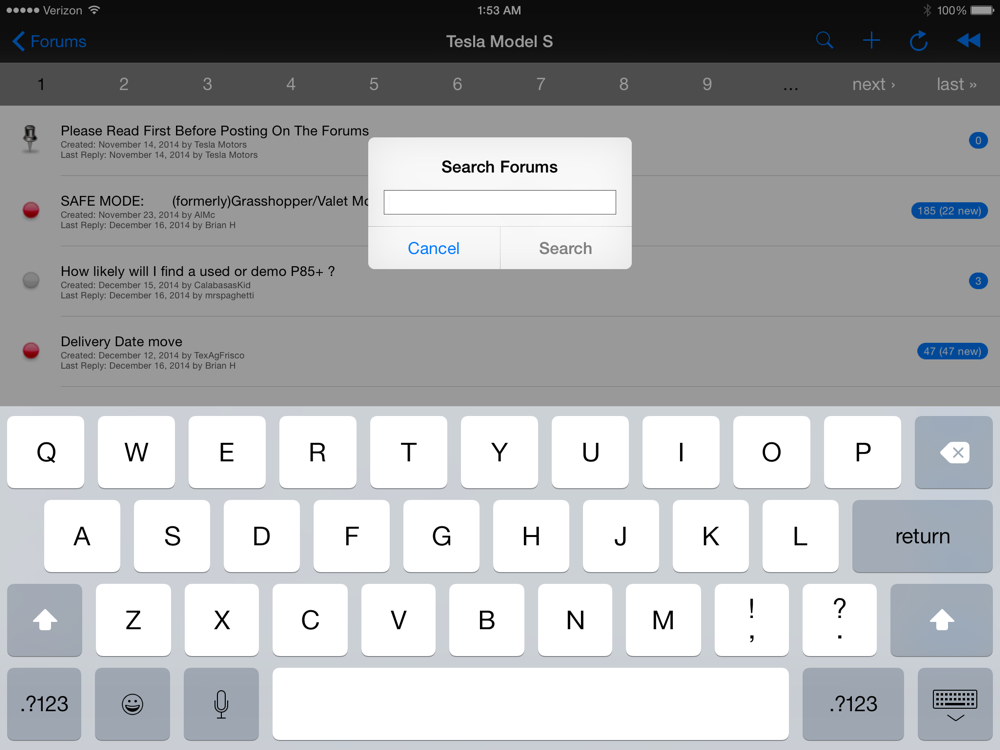Screen dimensions: 1000x750
Task: Tap the space bar
Action: (x=531, y=704)
